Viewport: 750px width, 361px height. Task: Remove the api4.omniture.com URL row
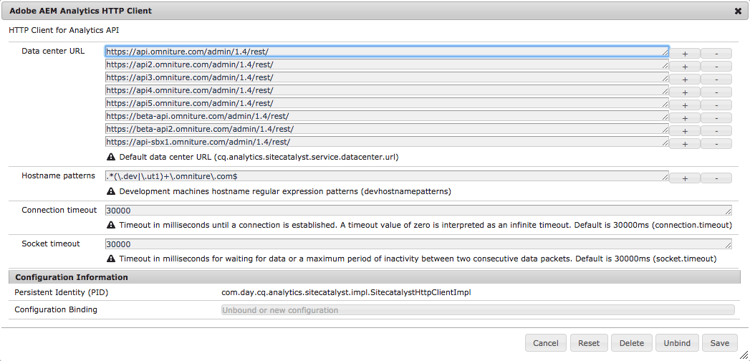pyautogui.click(x=716, y=92)
